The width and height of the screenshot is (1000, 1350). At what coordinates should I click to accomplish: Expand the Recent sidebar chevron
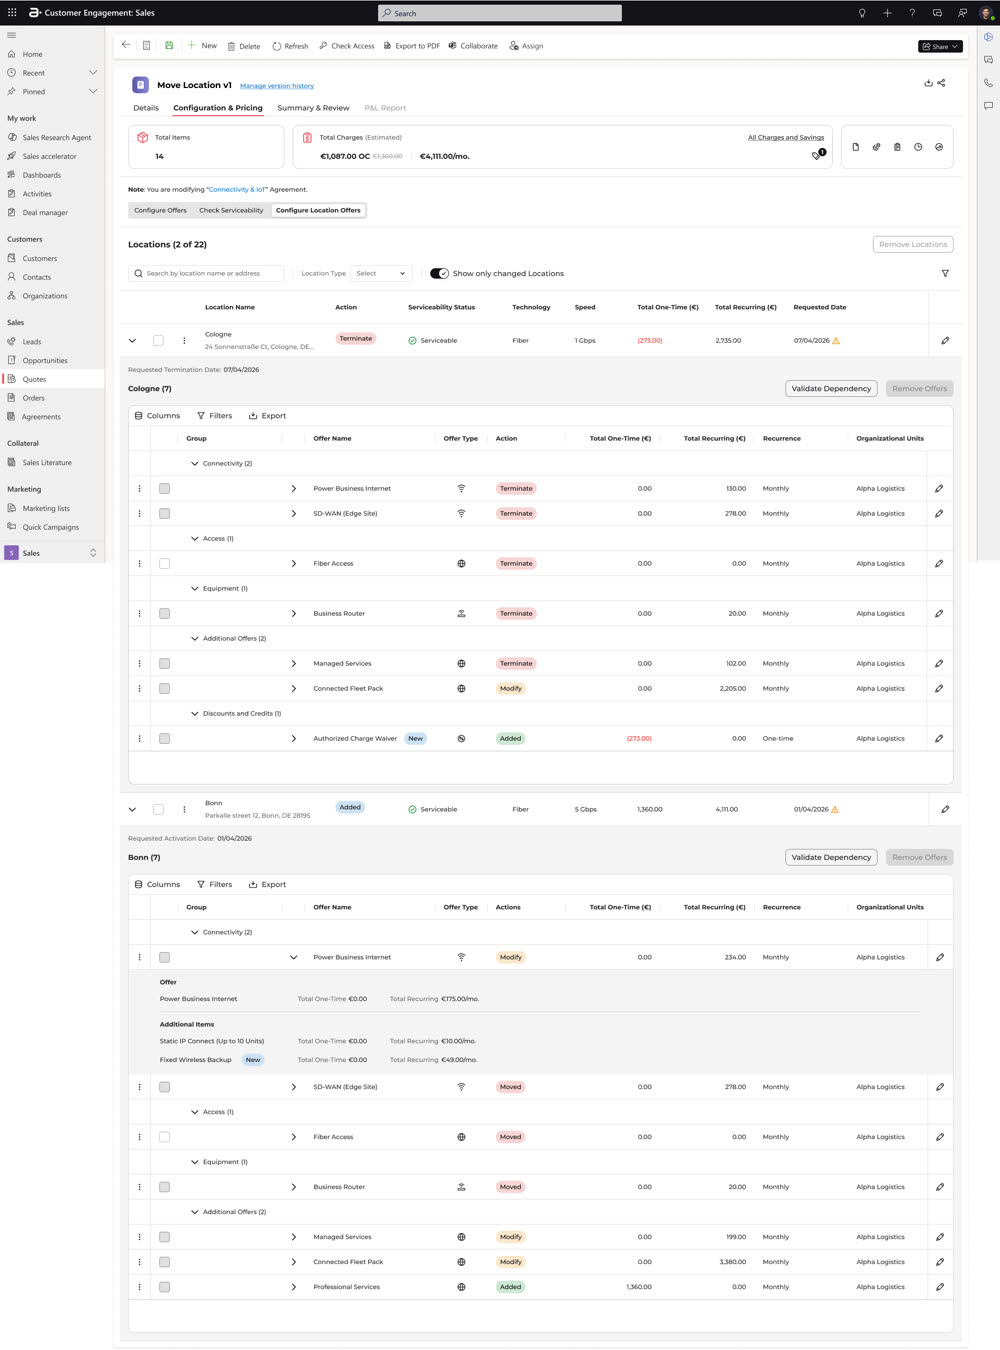coord(93,73)
